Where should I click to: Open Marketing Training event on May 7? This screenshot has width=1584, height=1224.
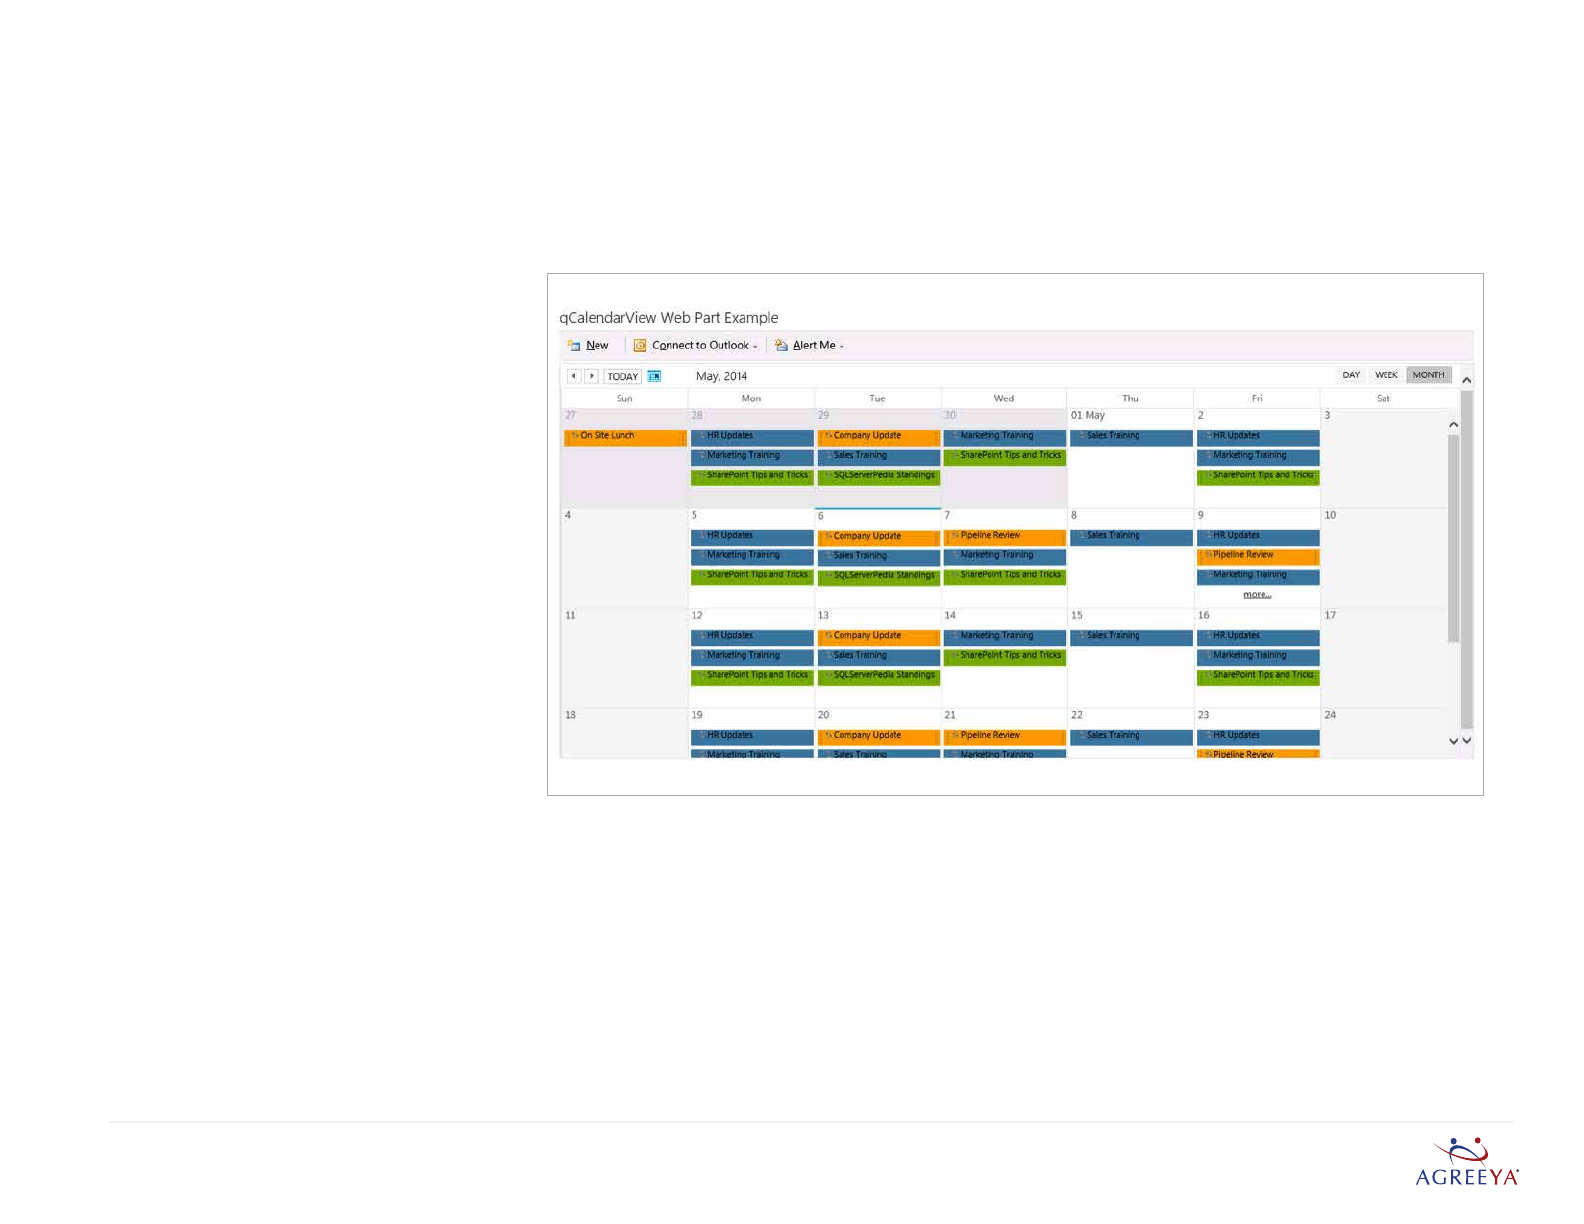tap(1005, 557)
